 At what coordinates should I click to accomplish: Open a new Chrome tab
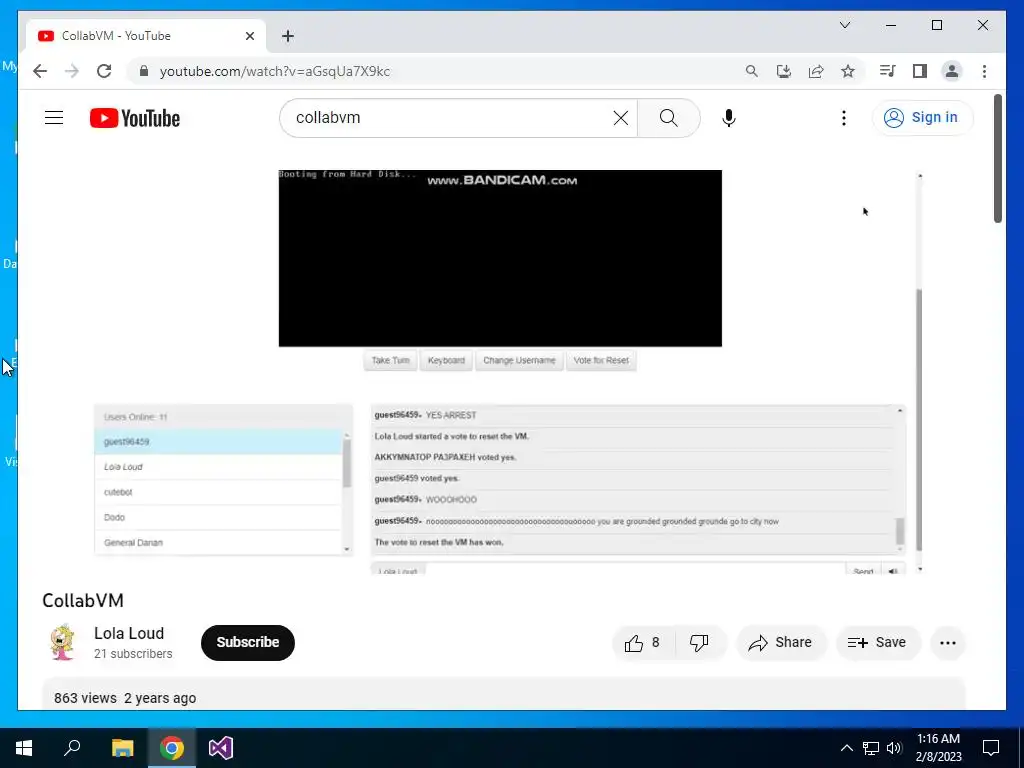click(288, 36)
